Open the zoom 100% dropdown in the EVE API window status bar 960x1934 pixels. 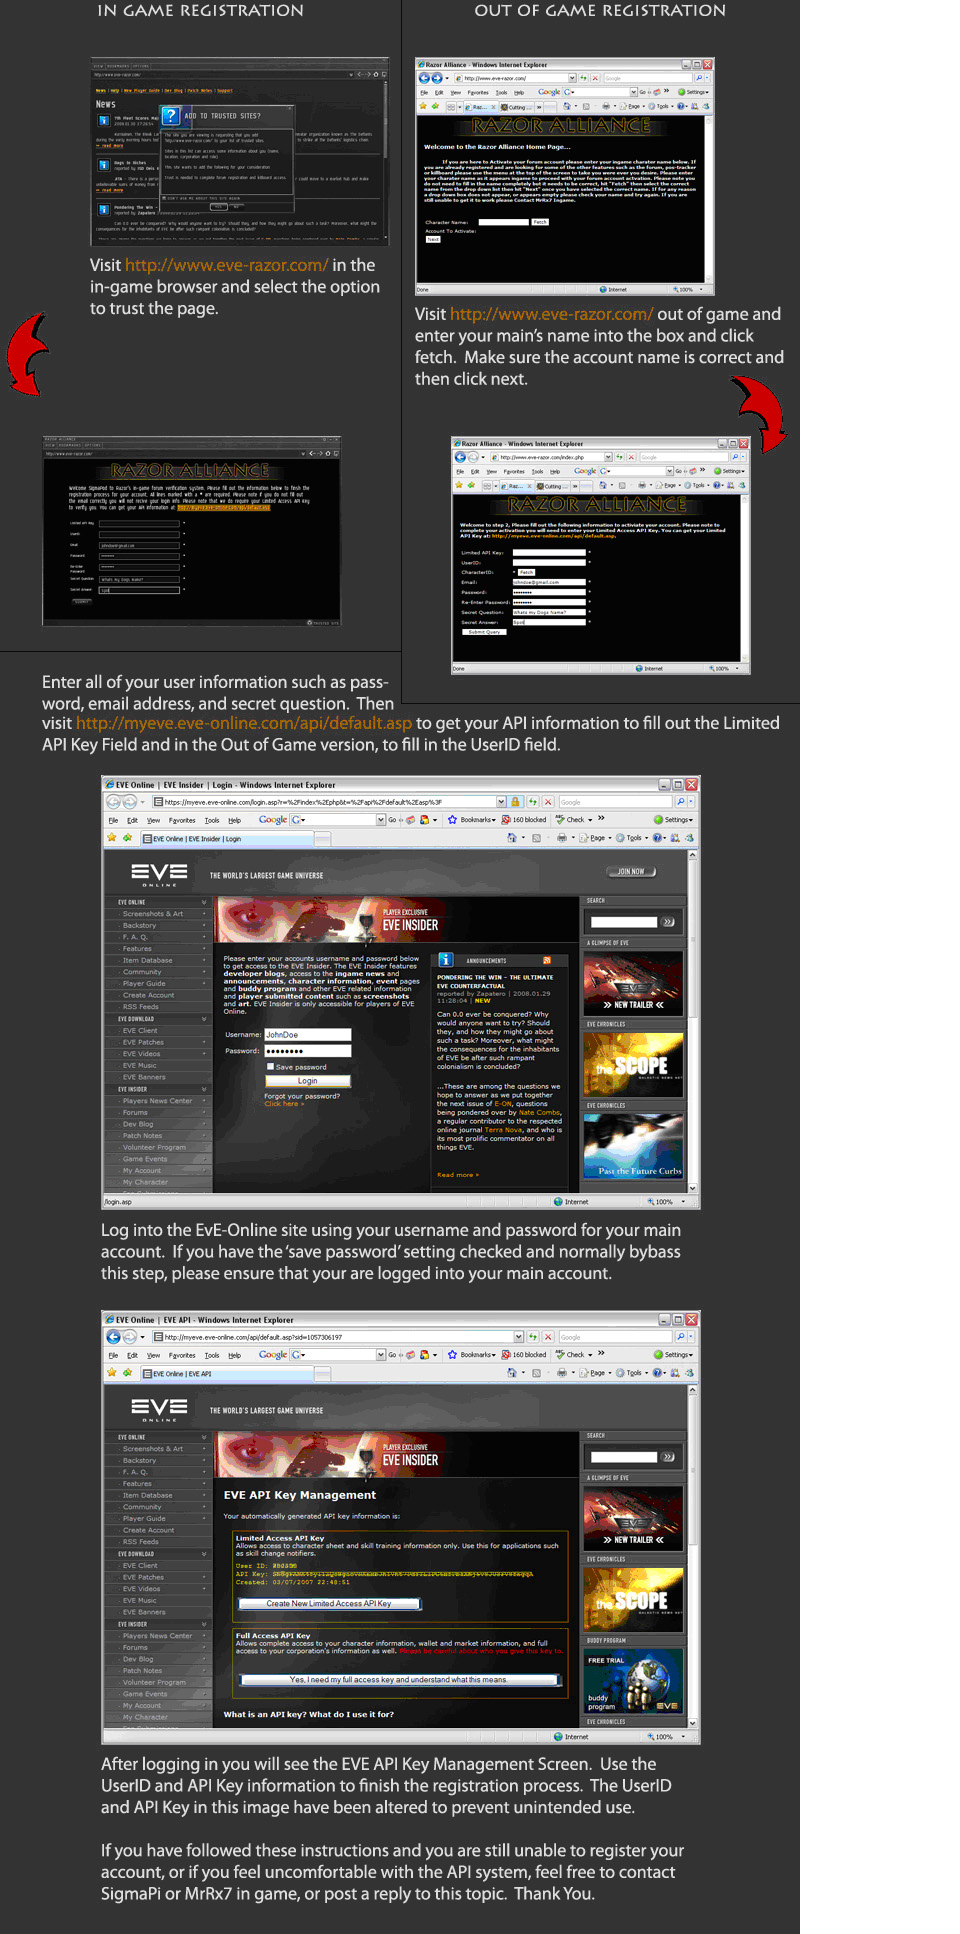point(683,1737)
